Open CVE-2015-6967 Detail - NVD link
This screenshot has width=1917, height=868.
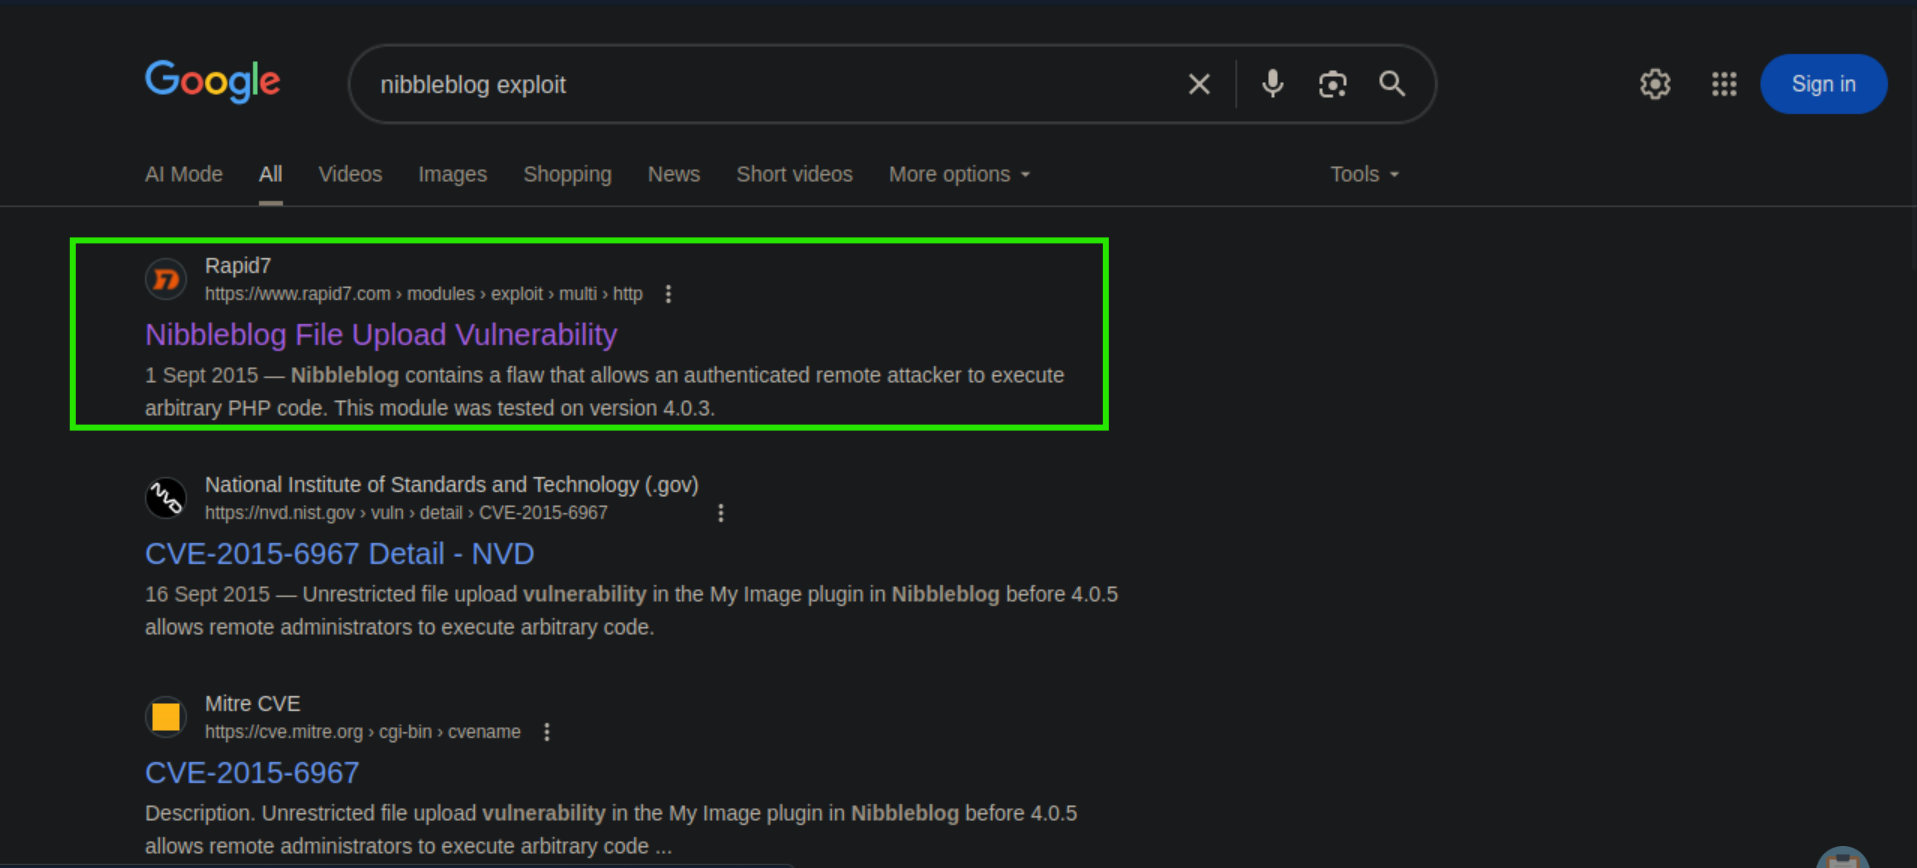click(x=339, y=553)
